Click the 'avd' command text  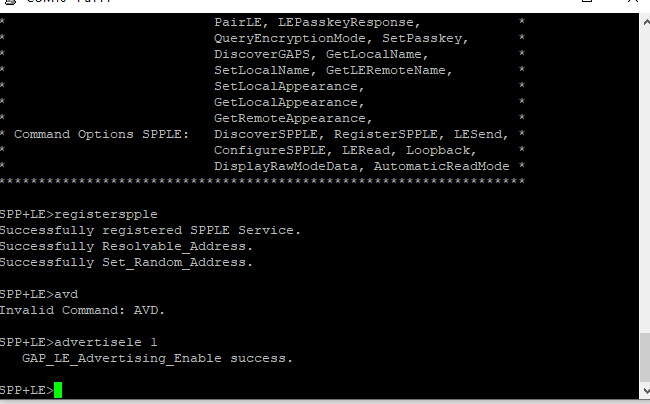click(67, 294)
